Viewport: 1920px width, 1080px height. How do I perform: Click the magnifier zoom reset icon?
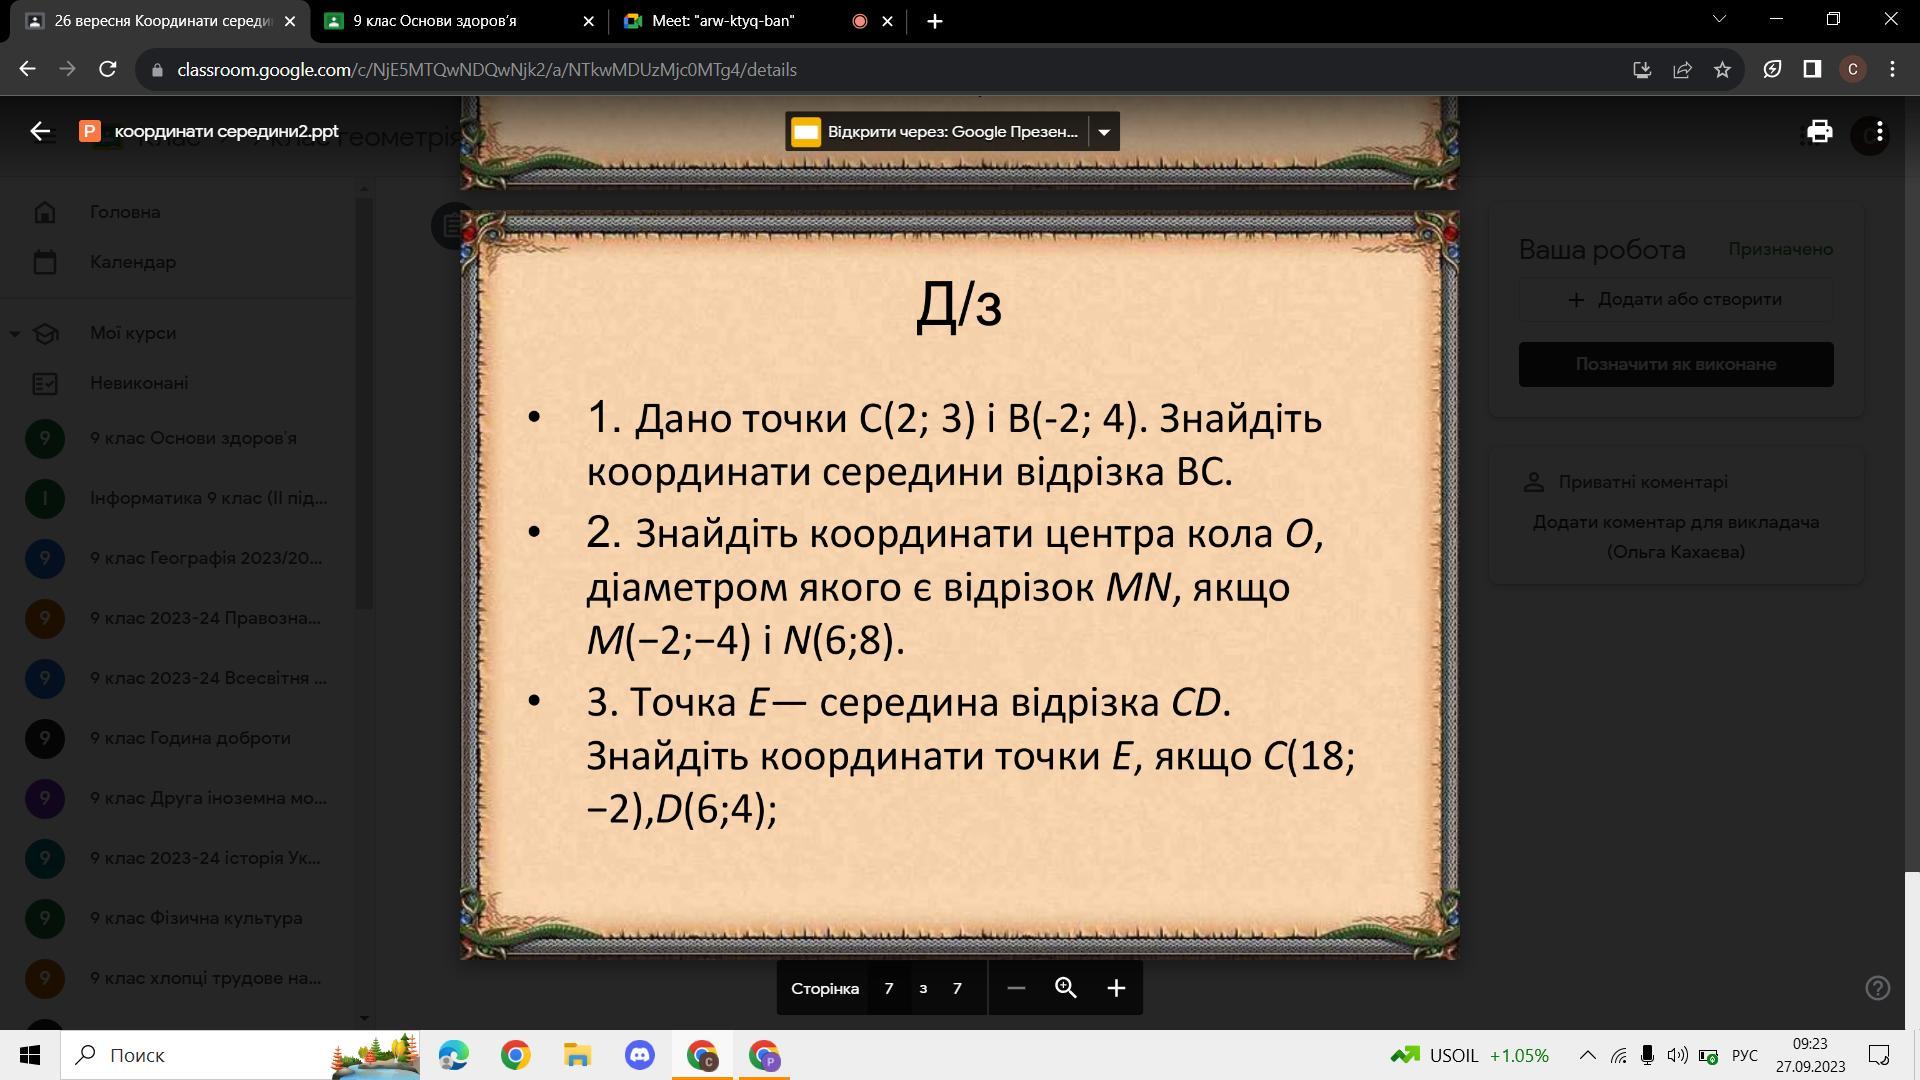point(1066,988)
